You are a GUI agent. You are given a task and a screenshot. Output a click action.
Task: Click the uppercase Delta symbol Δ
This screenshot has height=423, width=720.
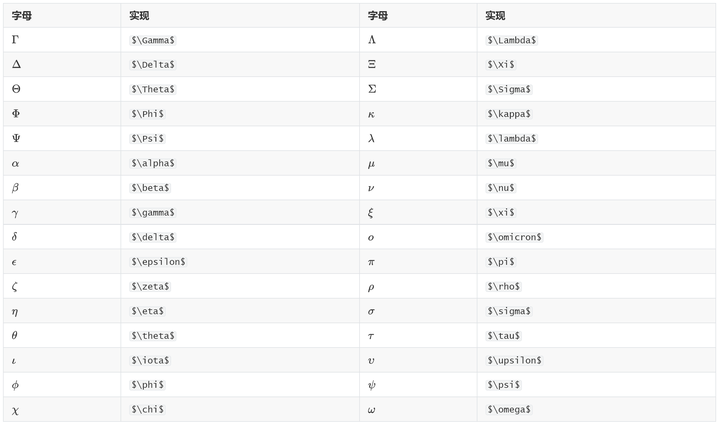16,64
